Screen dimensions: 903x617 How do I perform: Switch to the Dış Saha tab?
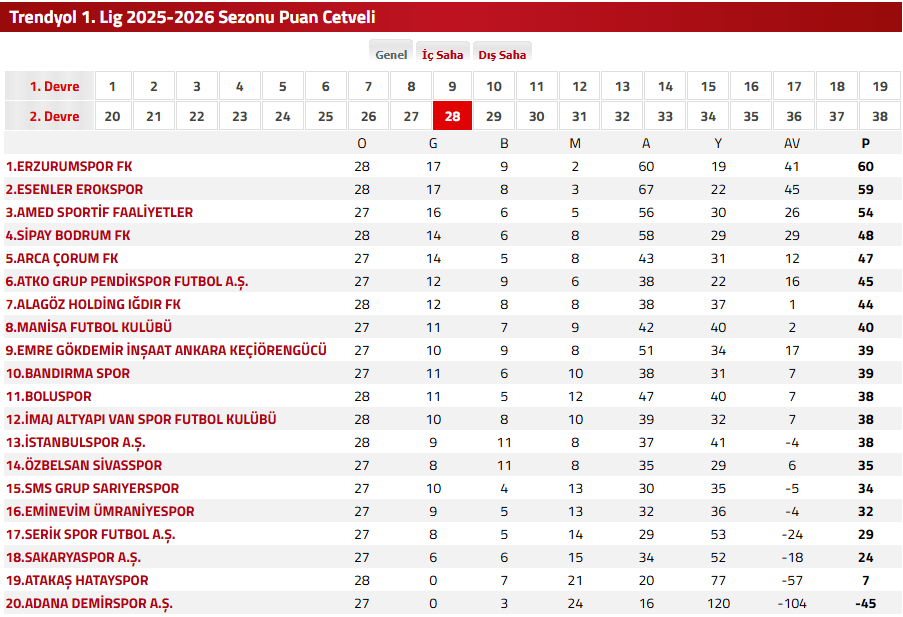(x=502, y=54)
